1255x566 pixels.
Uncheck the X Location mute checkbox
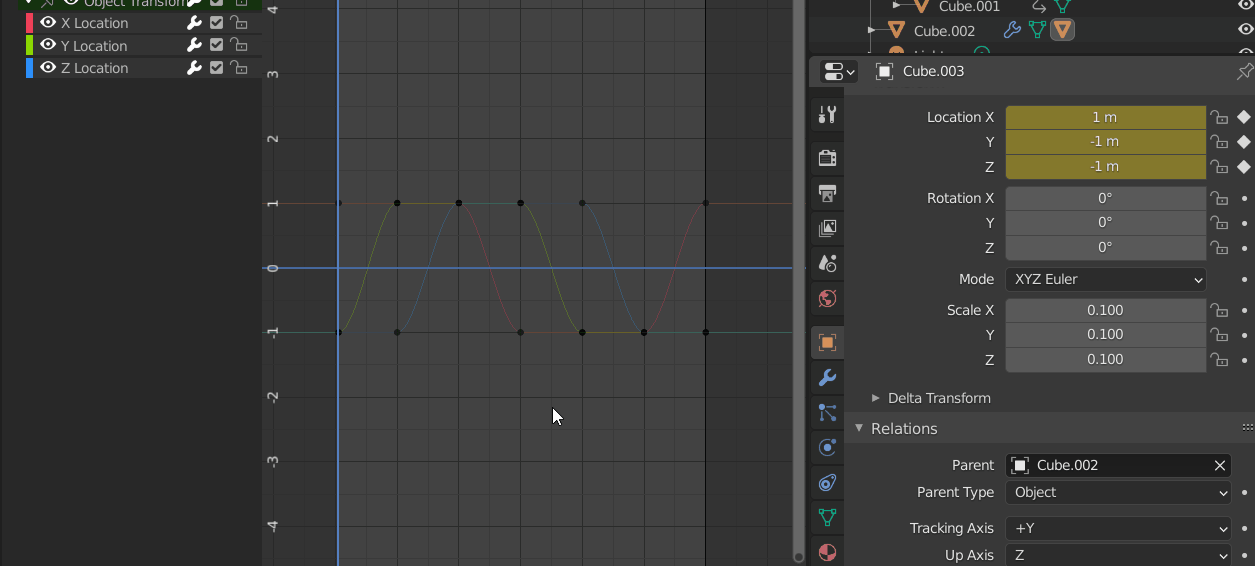(216, 23)
